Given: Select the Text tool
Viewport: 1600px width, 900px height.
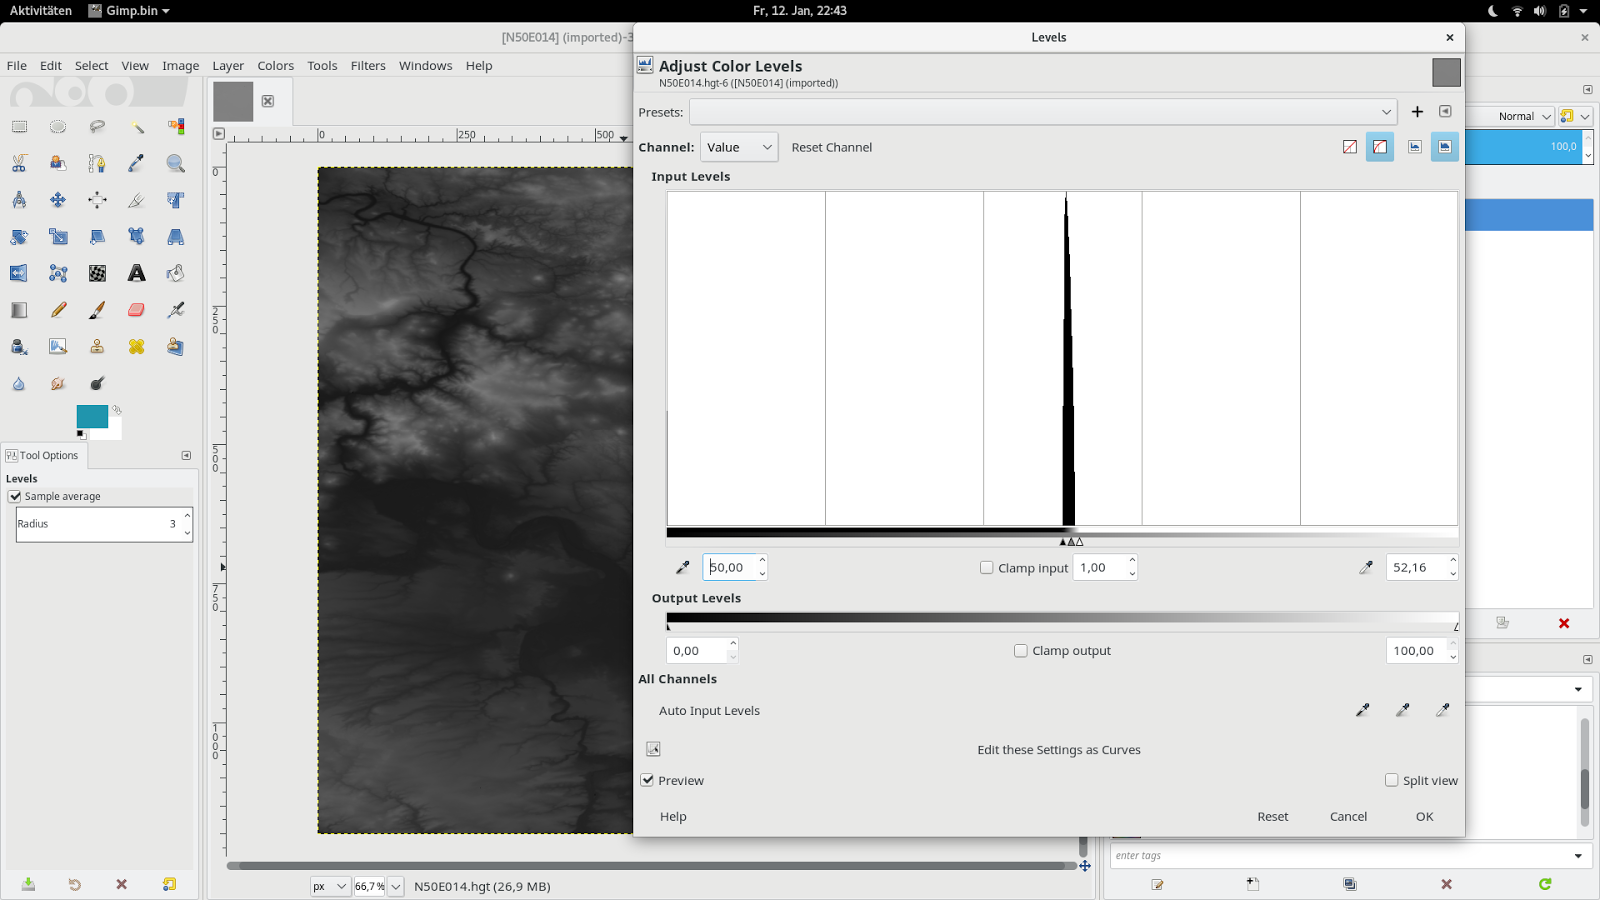Looking at the screenshot, I should point(137,273).
